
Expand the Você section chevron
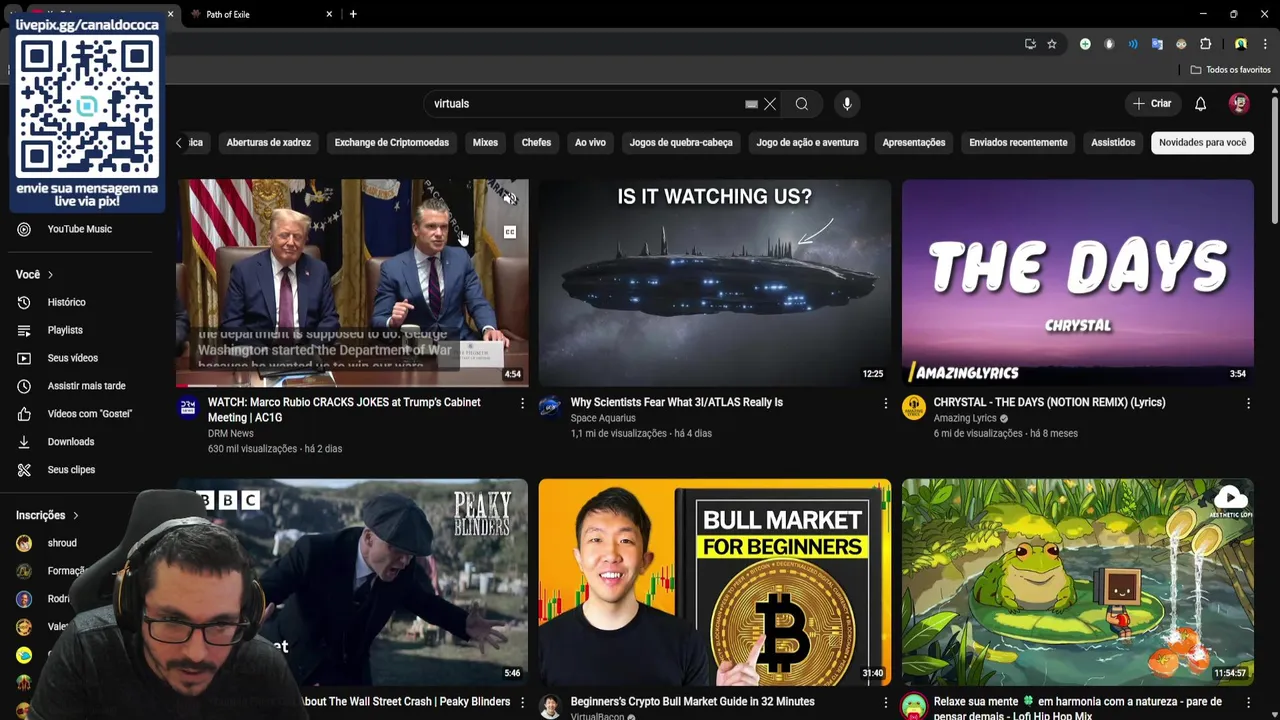[50, 274]
